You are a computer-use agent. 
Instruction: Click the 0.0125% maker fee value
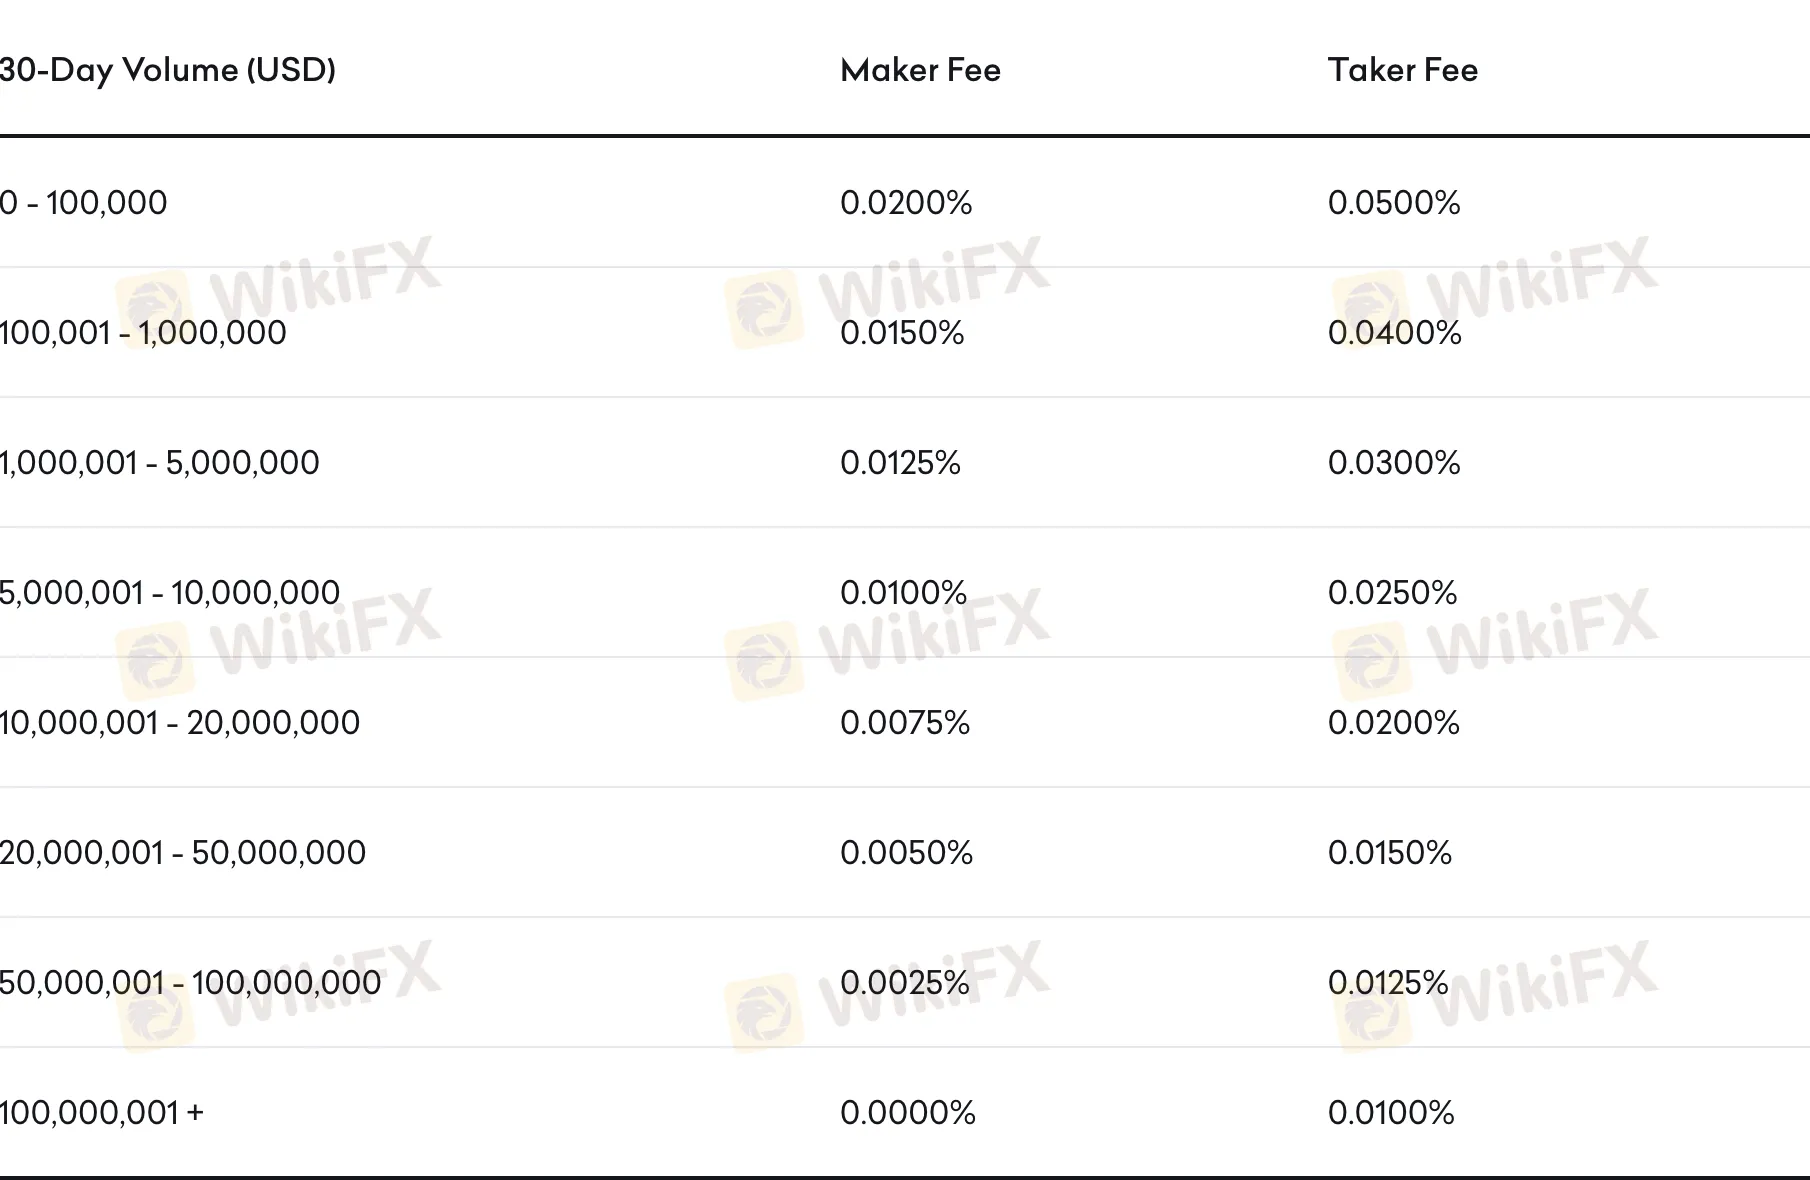[900, 463]
